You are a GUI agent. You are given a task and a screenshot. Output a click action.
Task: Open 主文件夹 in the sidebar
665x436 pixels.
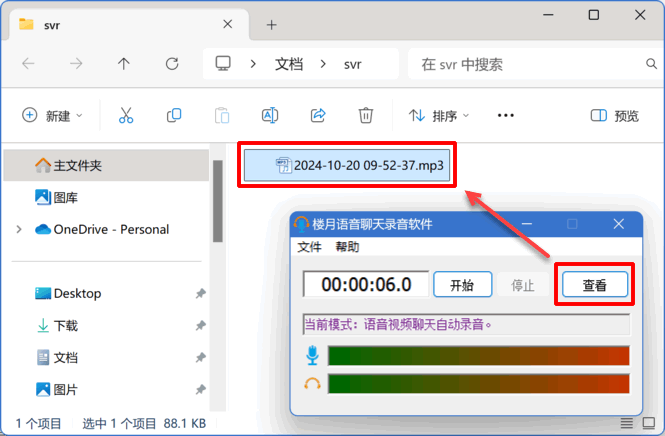coord(106,165)
